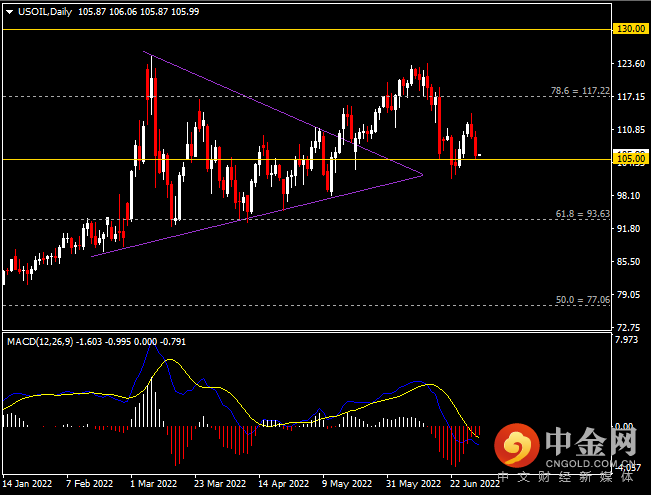The image size is (651, 495).
Task: Select the 14 Jan 2022 date label
Action: point(27,484)
